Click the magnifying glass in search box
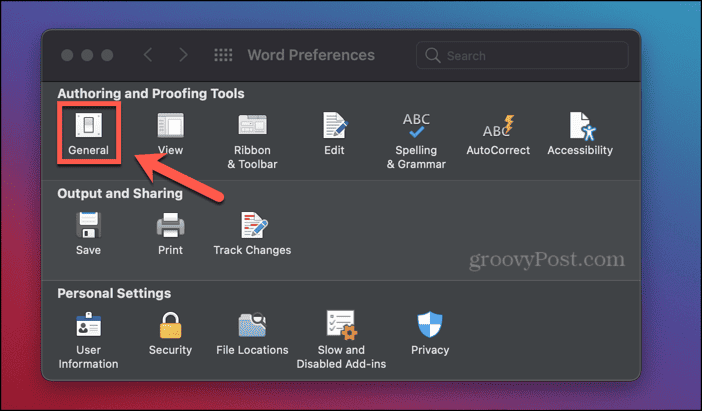This screenshot has width=702, height=411. (432, 56)
